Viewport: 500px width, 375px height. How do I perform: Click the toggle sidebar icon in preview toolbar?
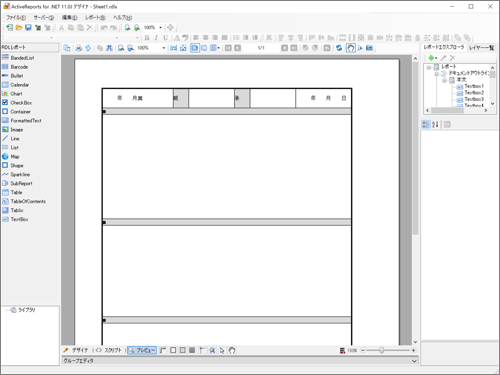pyautogui.click(x=67, y=48)
